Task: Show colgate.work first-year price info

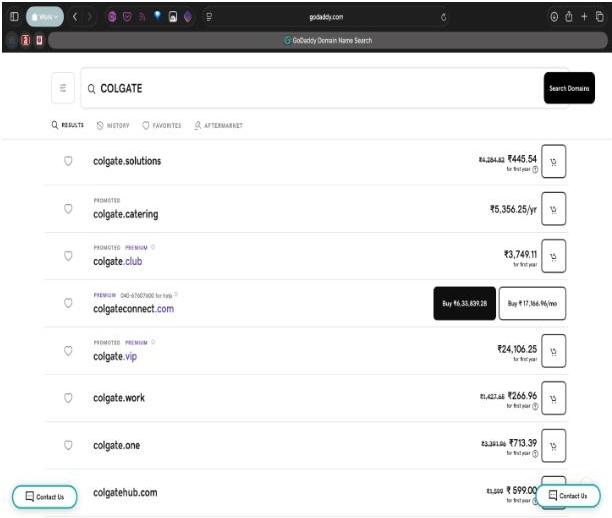Action: click(535, 406)
